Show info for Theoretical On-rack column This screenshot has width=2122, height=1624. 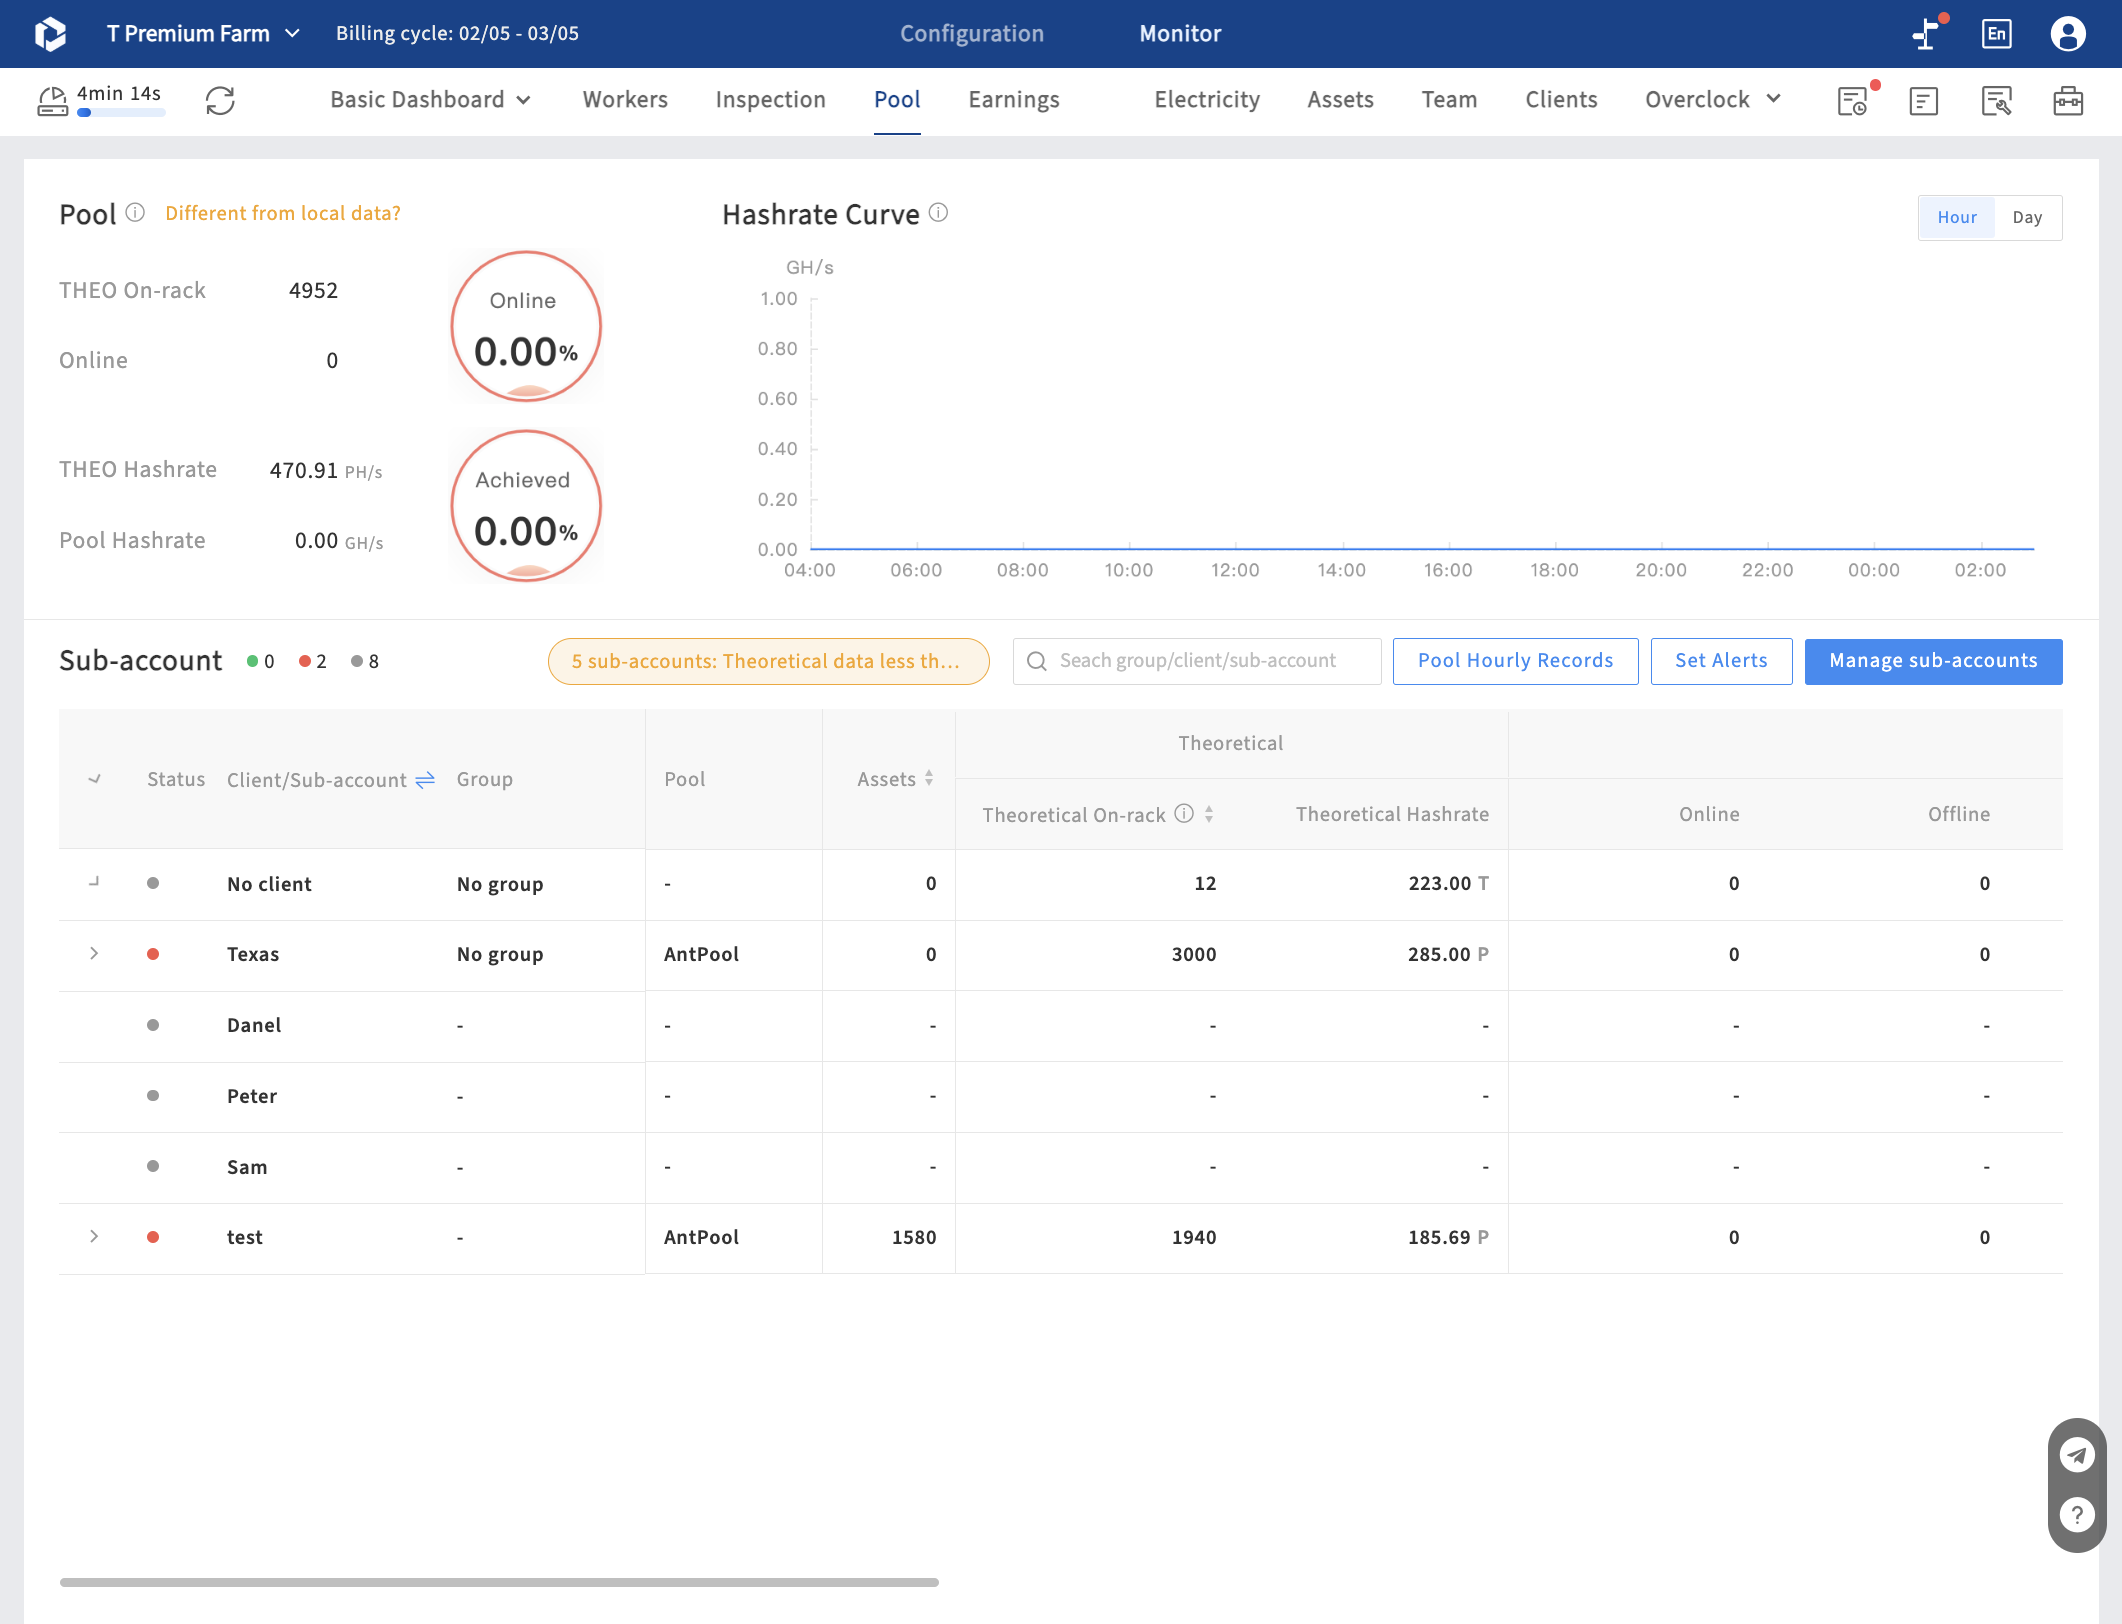(x=1184, y=813)
